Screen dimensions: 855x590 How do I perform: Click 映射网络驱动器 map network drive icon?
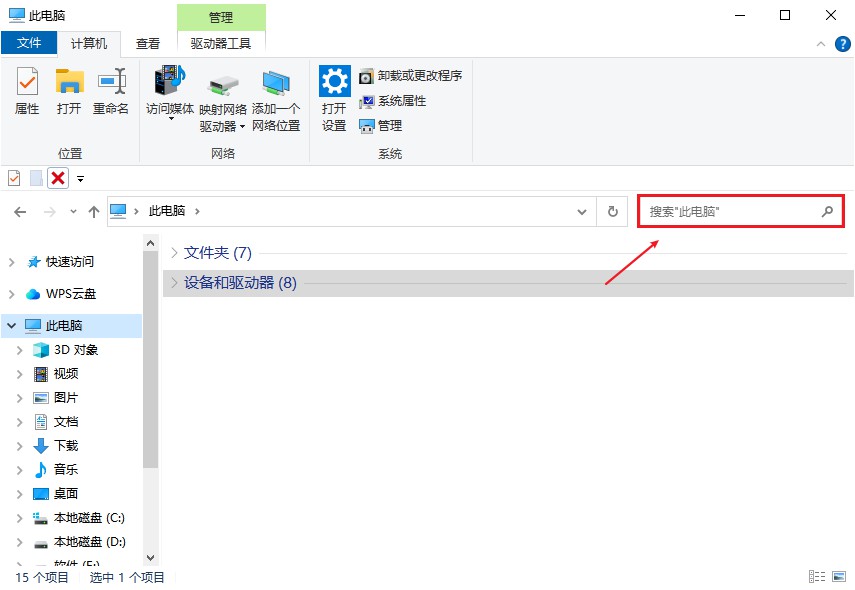coord(222,85)
